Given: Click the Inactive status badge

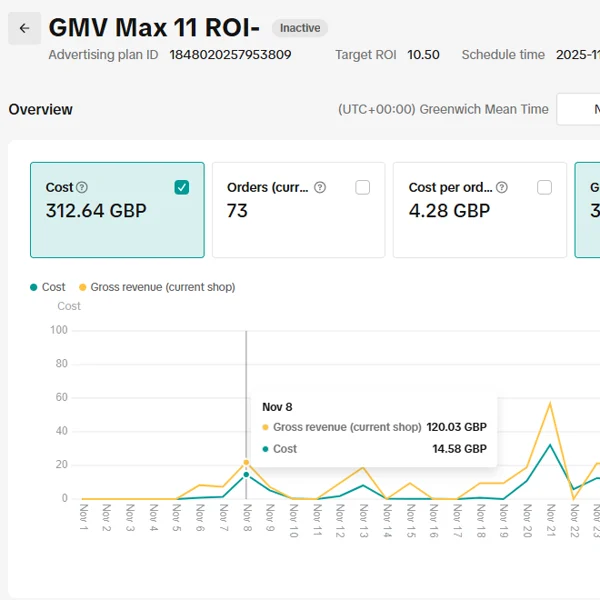Looking at the screenshot, I should point(300,28).
